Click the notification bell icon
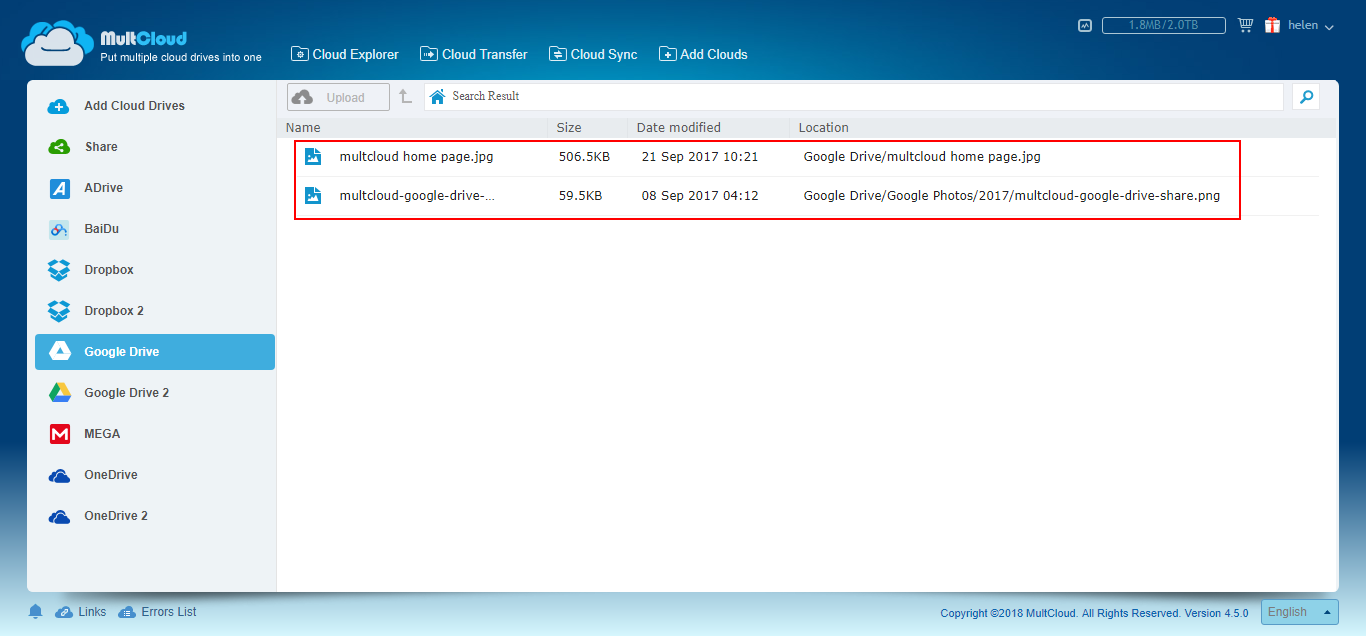Image resolution: width=1366 pixels, height=637 pixels. (x=35, y=612)
